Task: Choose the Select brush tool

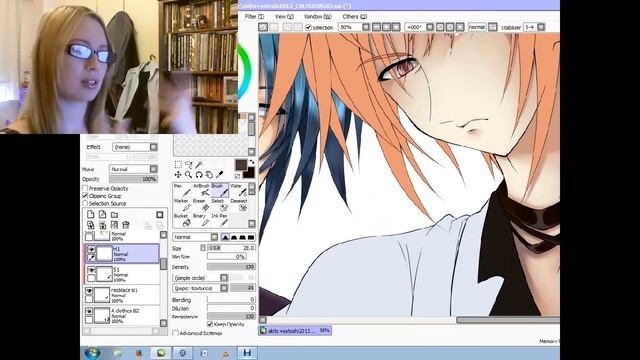Action: coord(219,205)
